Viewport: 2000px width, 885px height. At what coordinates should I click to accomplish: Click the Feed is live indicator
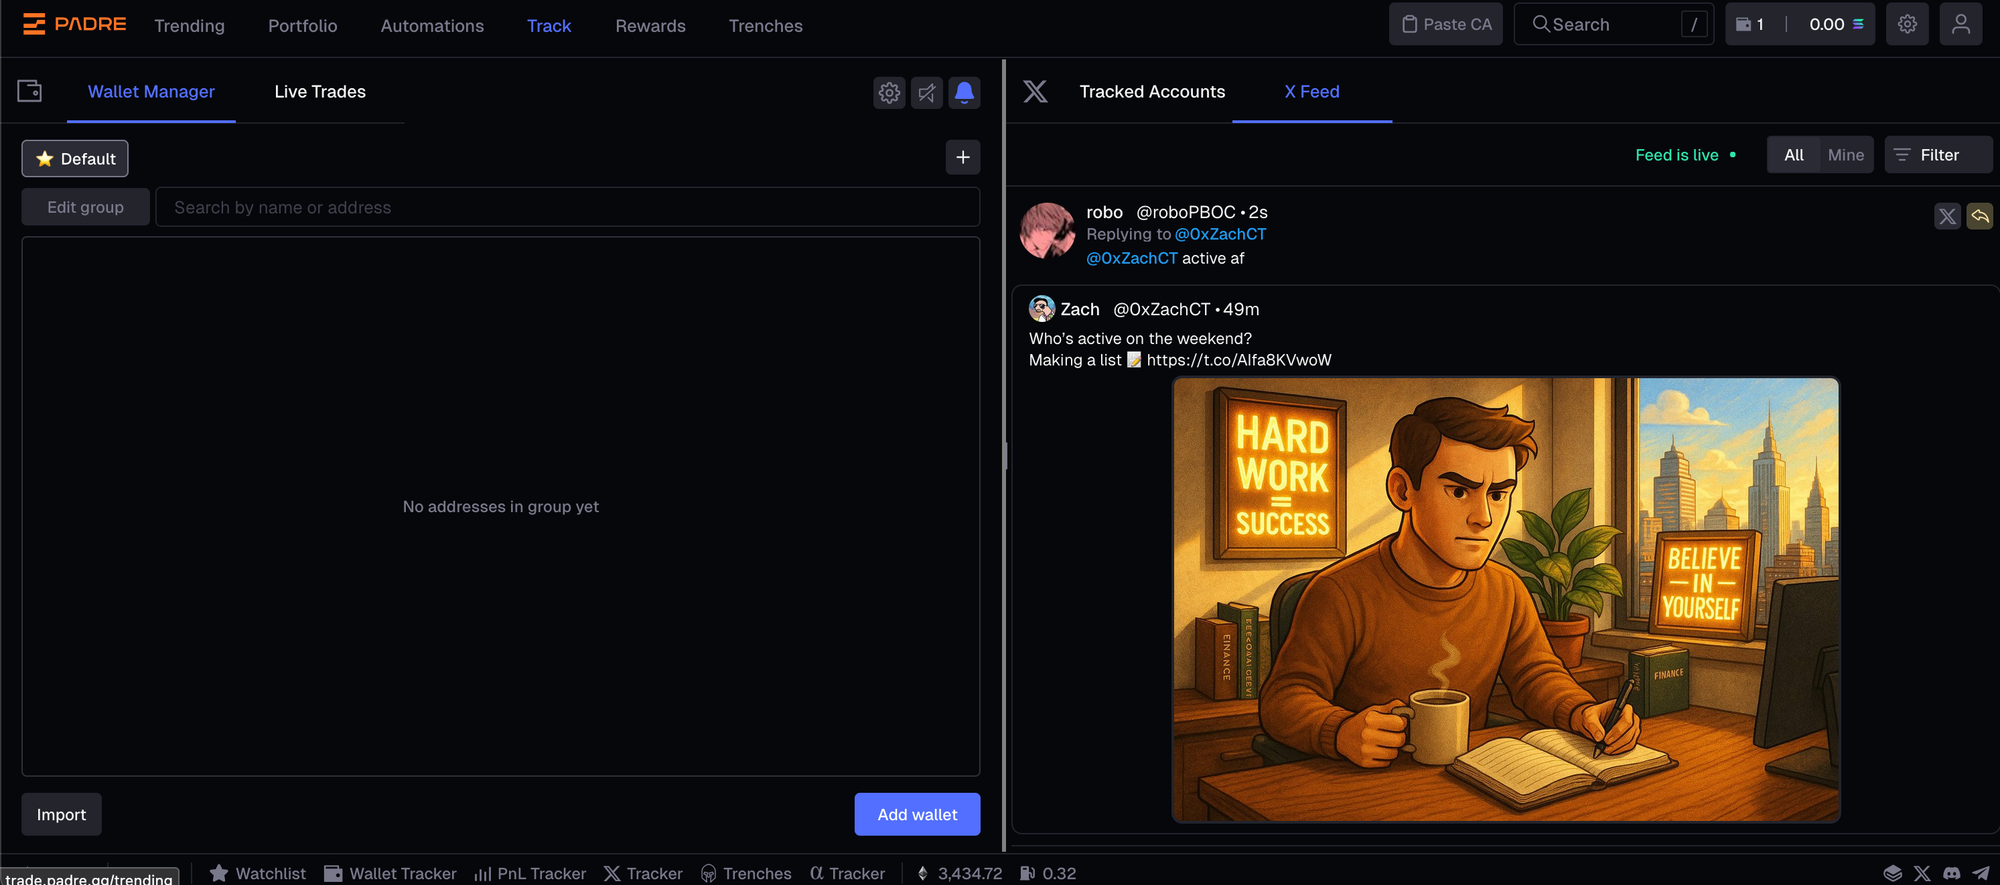(1686, 155)
